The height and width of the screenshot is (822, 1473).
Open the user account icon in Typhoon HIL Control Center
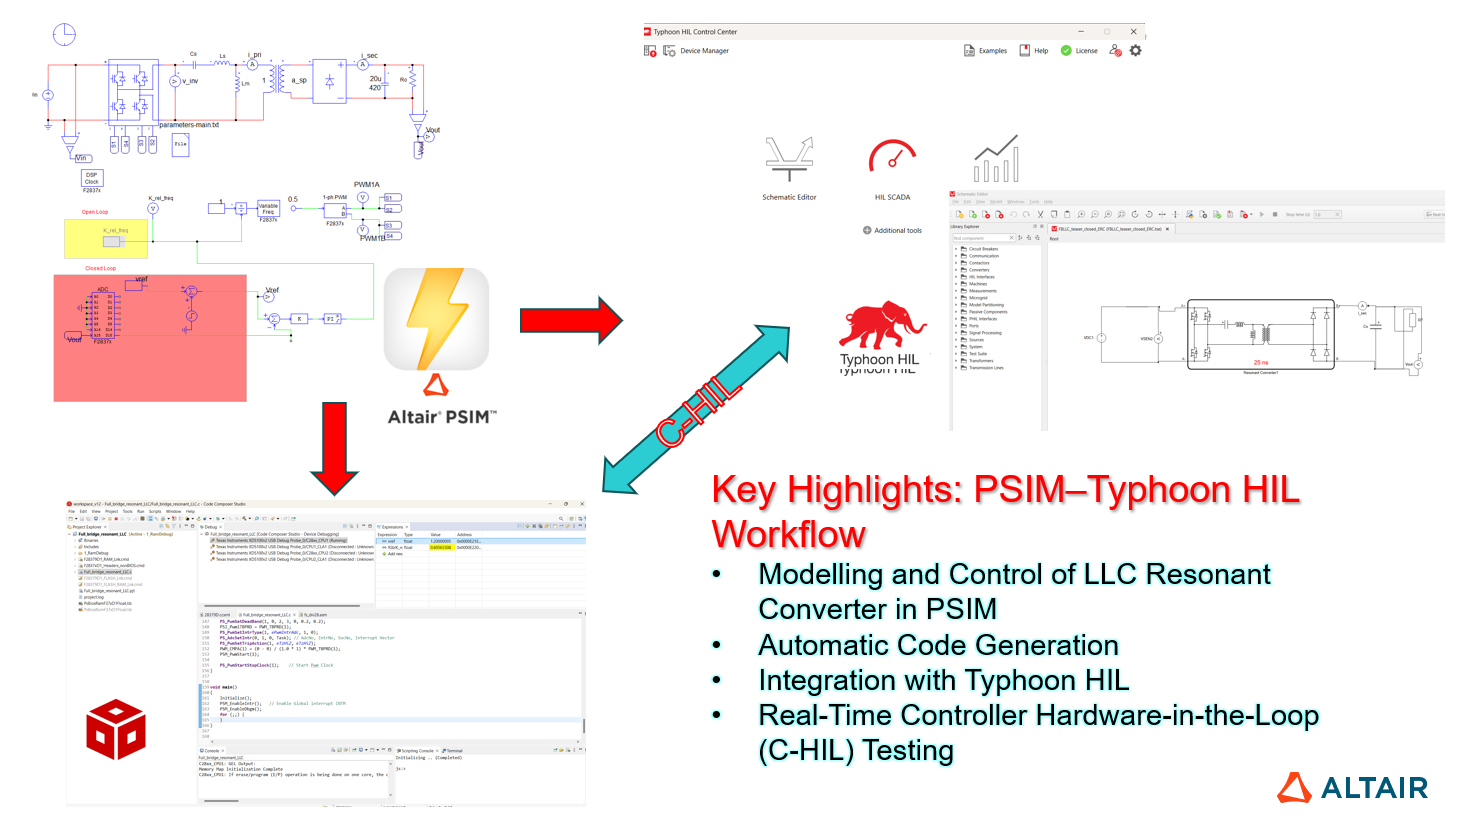click(1116, 50)
